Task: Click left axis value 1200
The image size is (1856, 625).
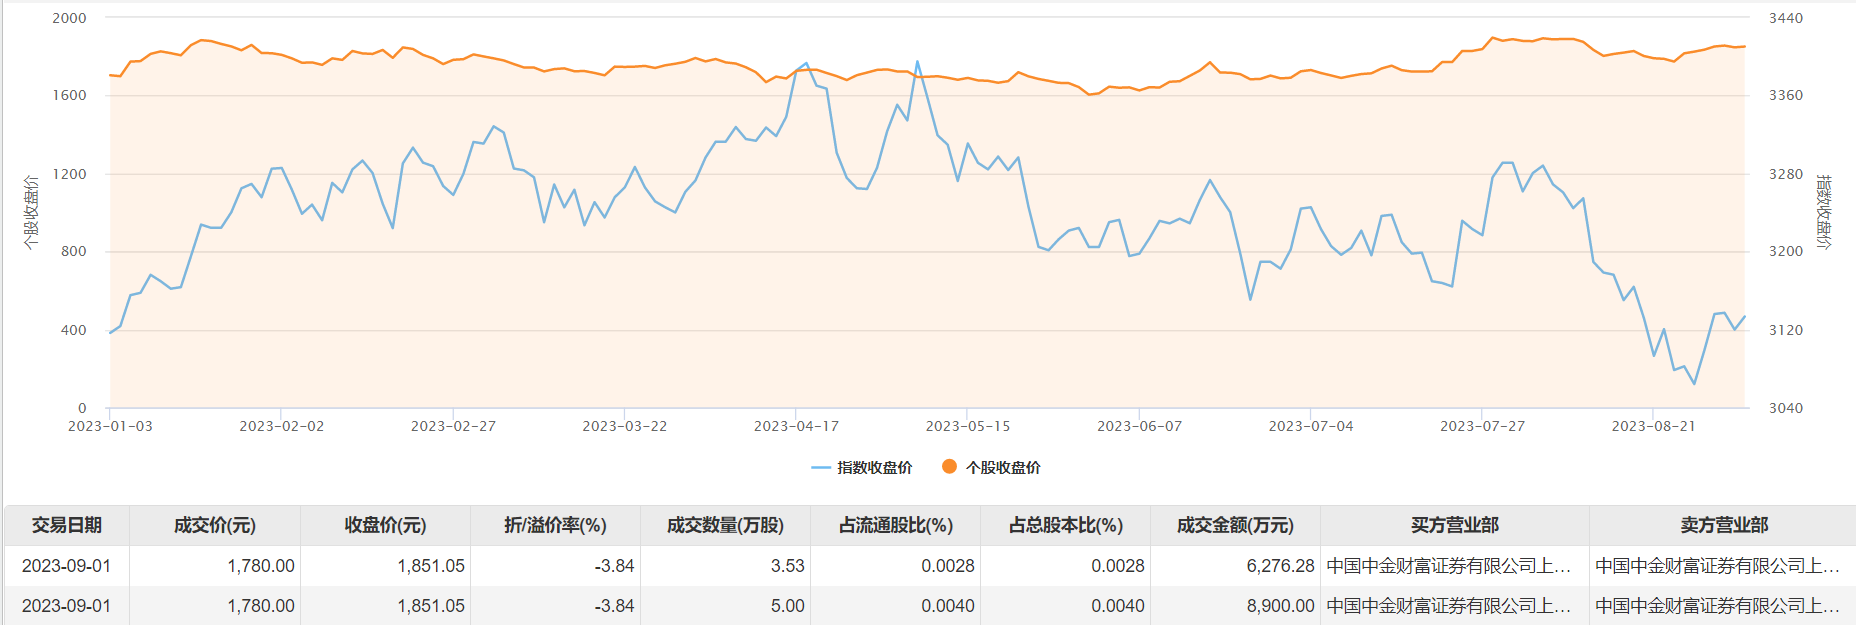Action: tap(69, 174)
